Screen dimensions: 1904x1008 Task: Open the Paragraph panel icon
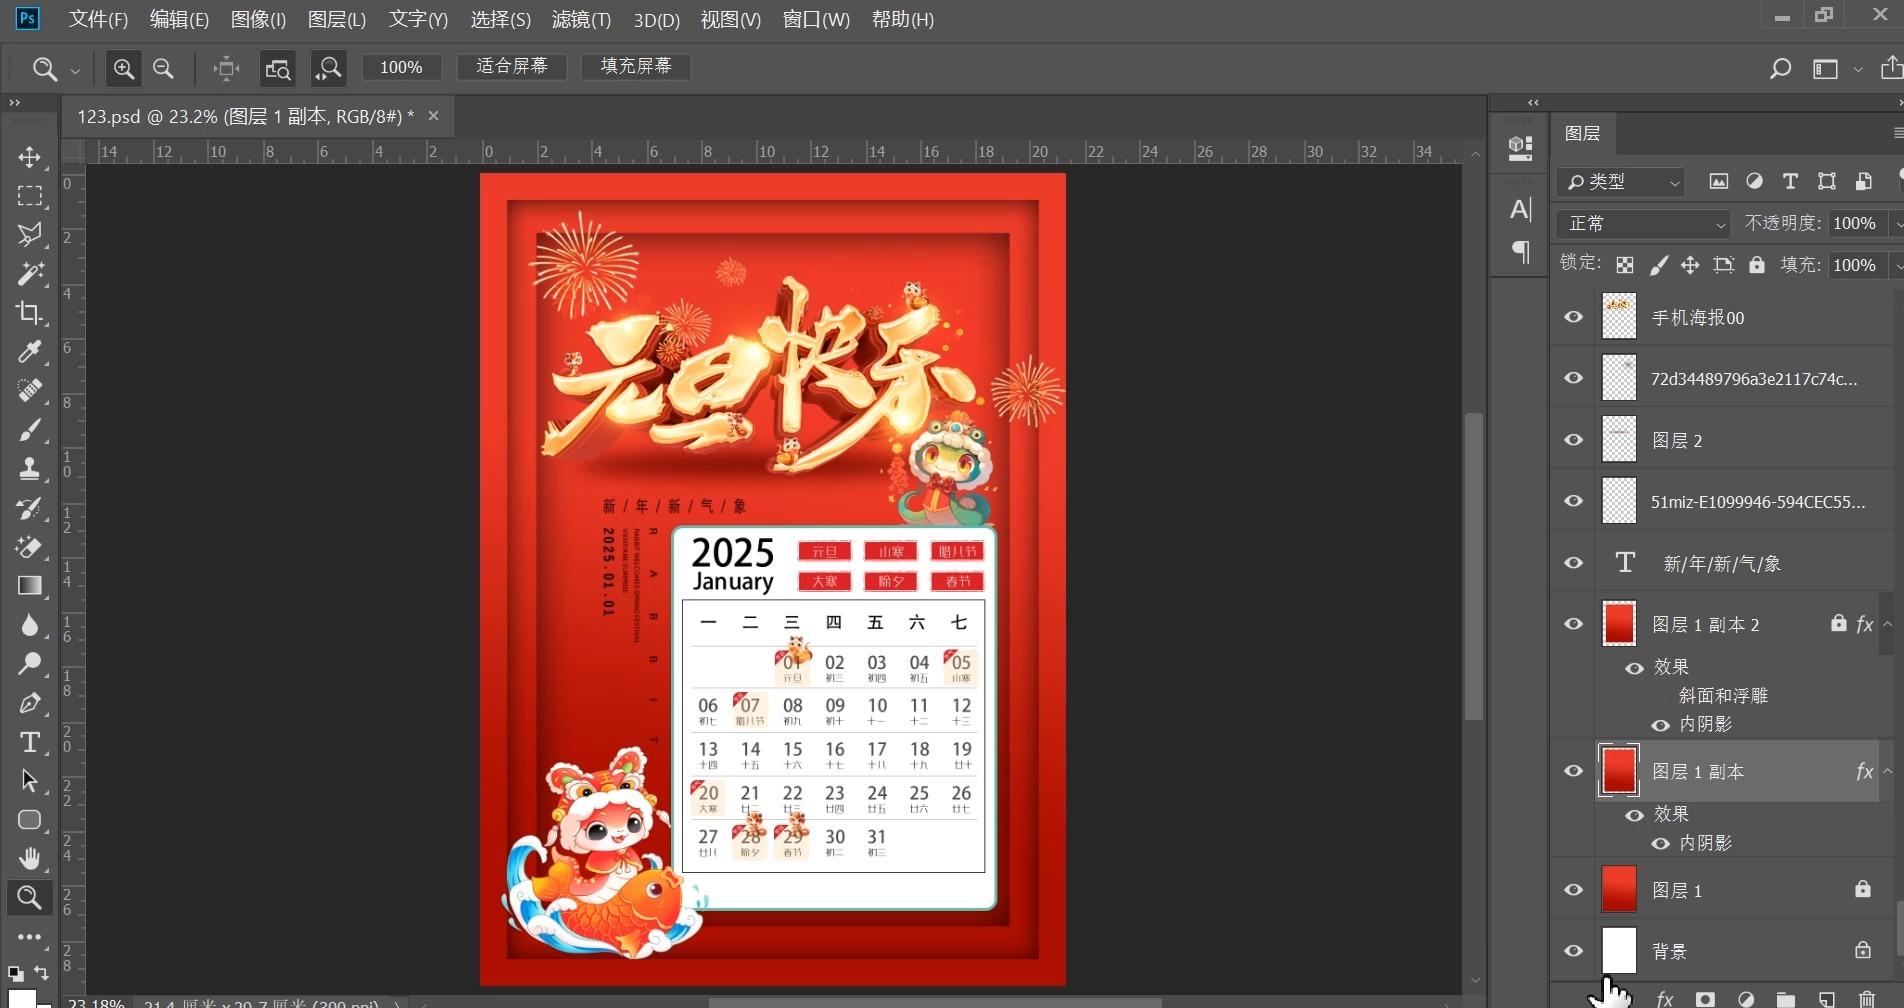point(1520,251)
